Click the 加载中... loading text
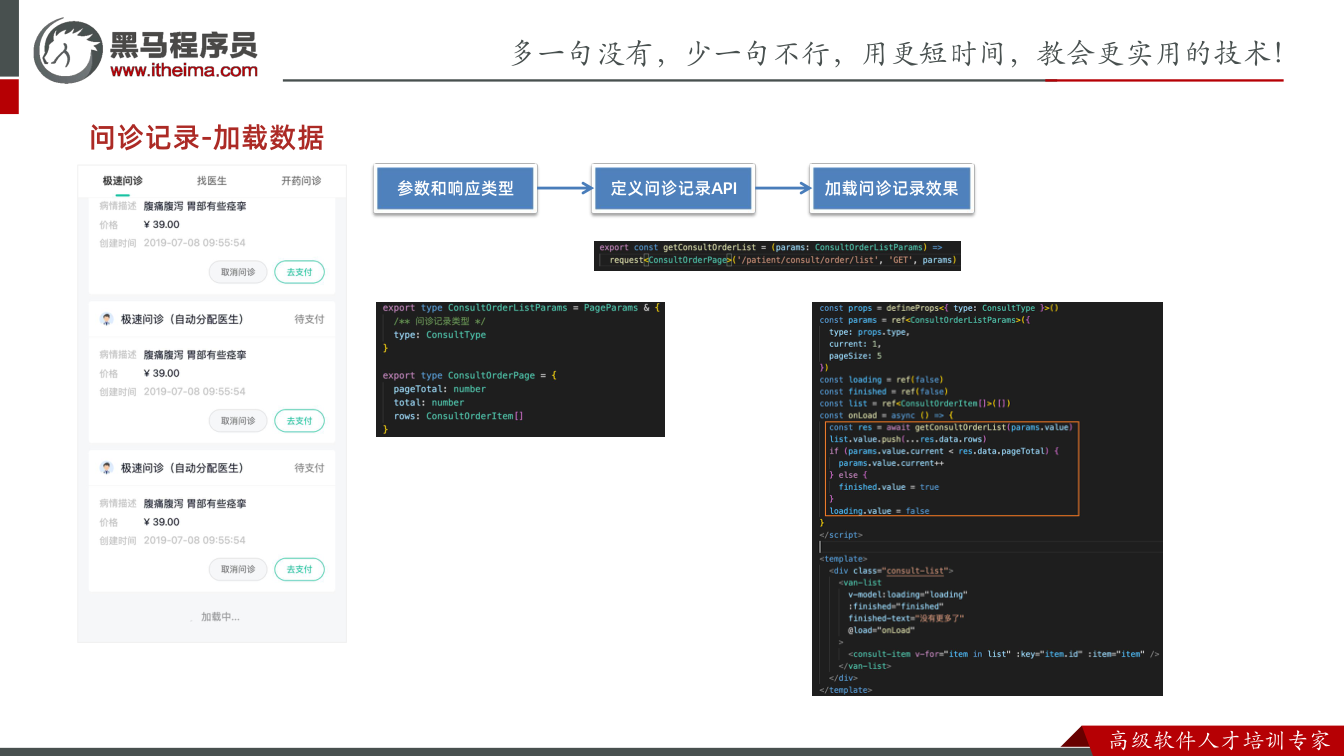The image size is (1344, 756). pos(220,617)
